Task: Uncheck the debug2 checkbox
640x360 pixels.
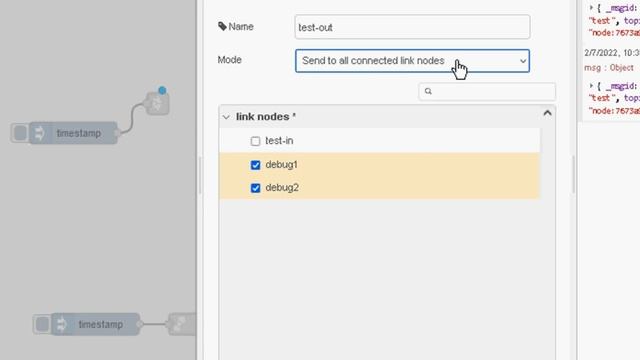Action: [255, 188]
